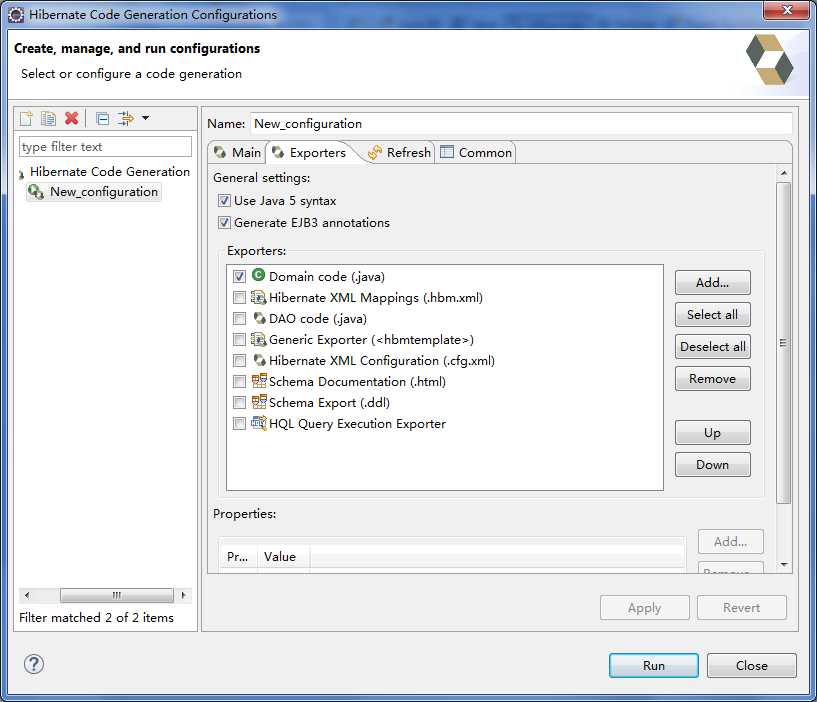817x702 pixels.
Task: Click the Collapse All toolbar icon
Action: pyautogui.click(x=103, y=119)
